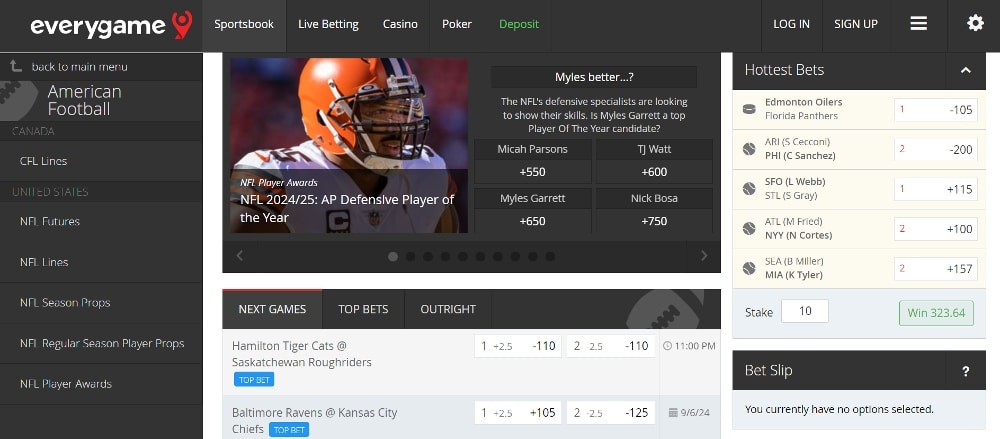Screen dimensions: 1000x439
Task: Switch to OUTRIGHT tab
Action: pyautogui.click(x=448, y=309)
